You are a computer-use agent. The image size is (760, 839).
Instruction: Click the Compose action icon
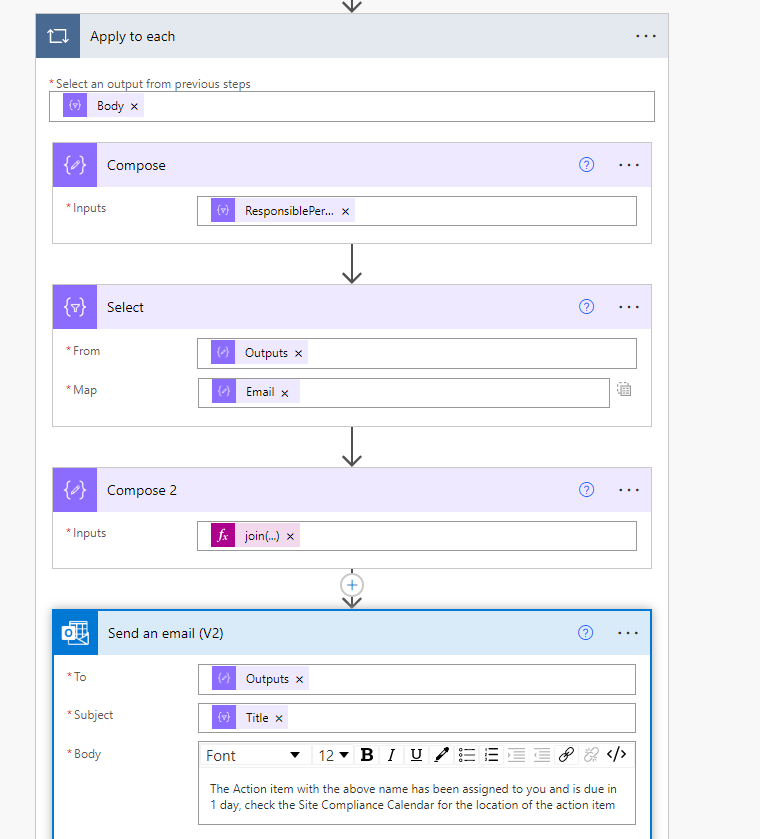click(x=75, y=165)
